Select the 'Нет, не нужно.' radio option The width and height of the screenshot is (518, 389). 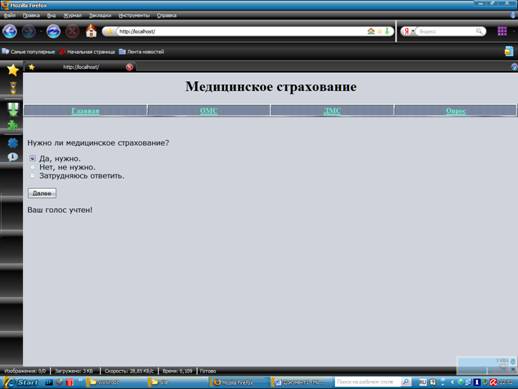pos(32,167)
